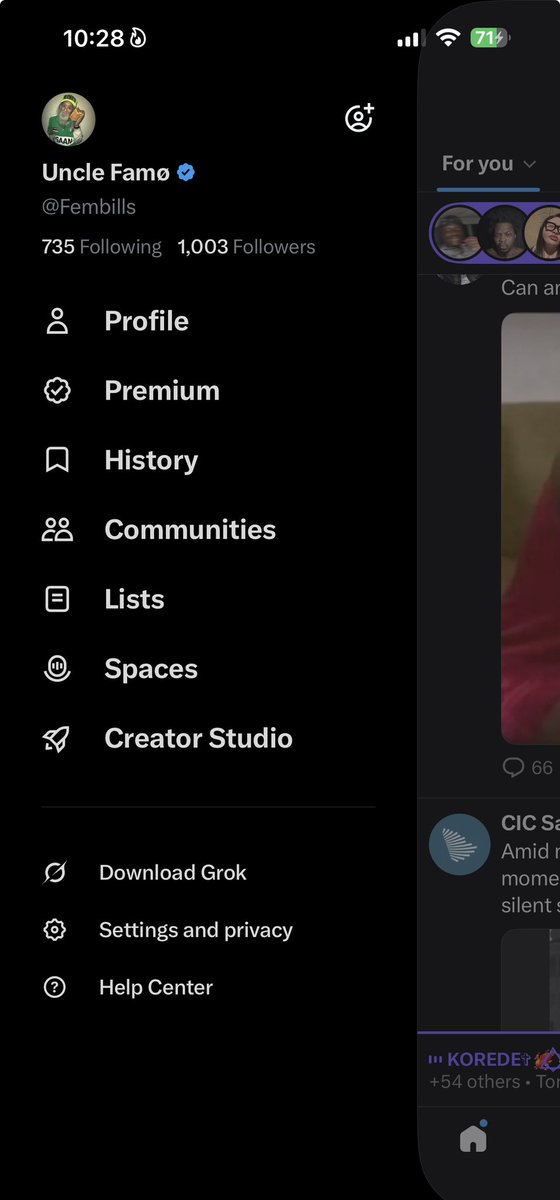Open the Profile menu item
Screen dimensions: 560x1200
point(146,321)
